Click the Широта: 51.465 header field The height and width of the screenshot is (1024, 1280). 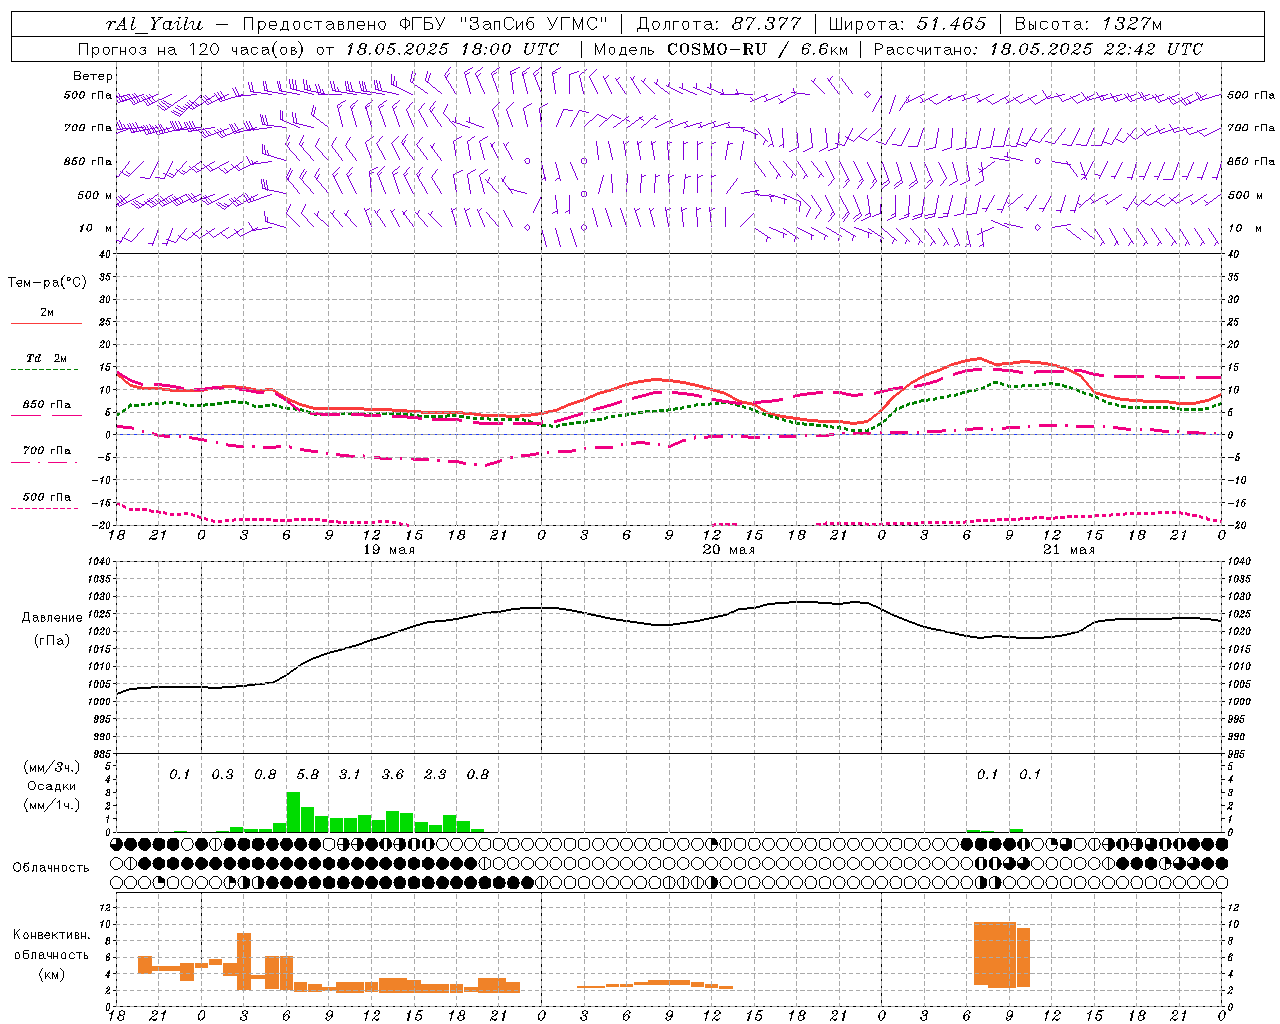pyautogui.click(x=907, y=24)
